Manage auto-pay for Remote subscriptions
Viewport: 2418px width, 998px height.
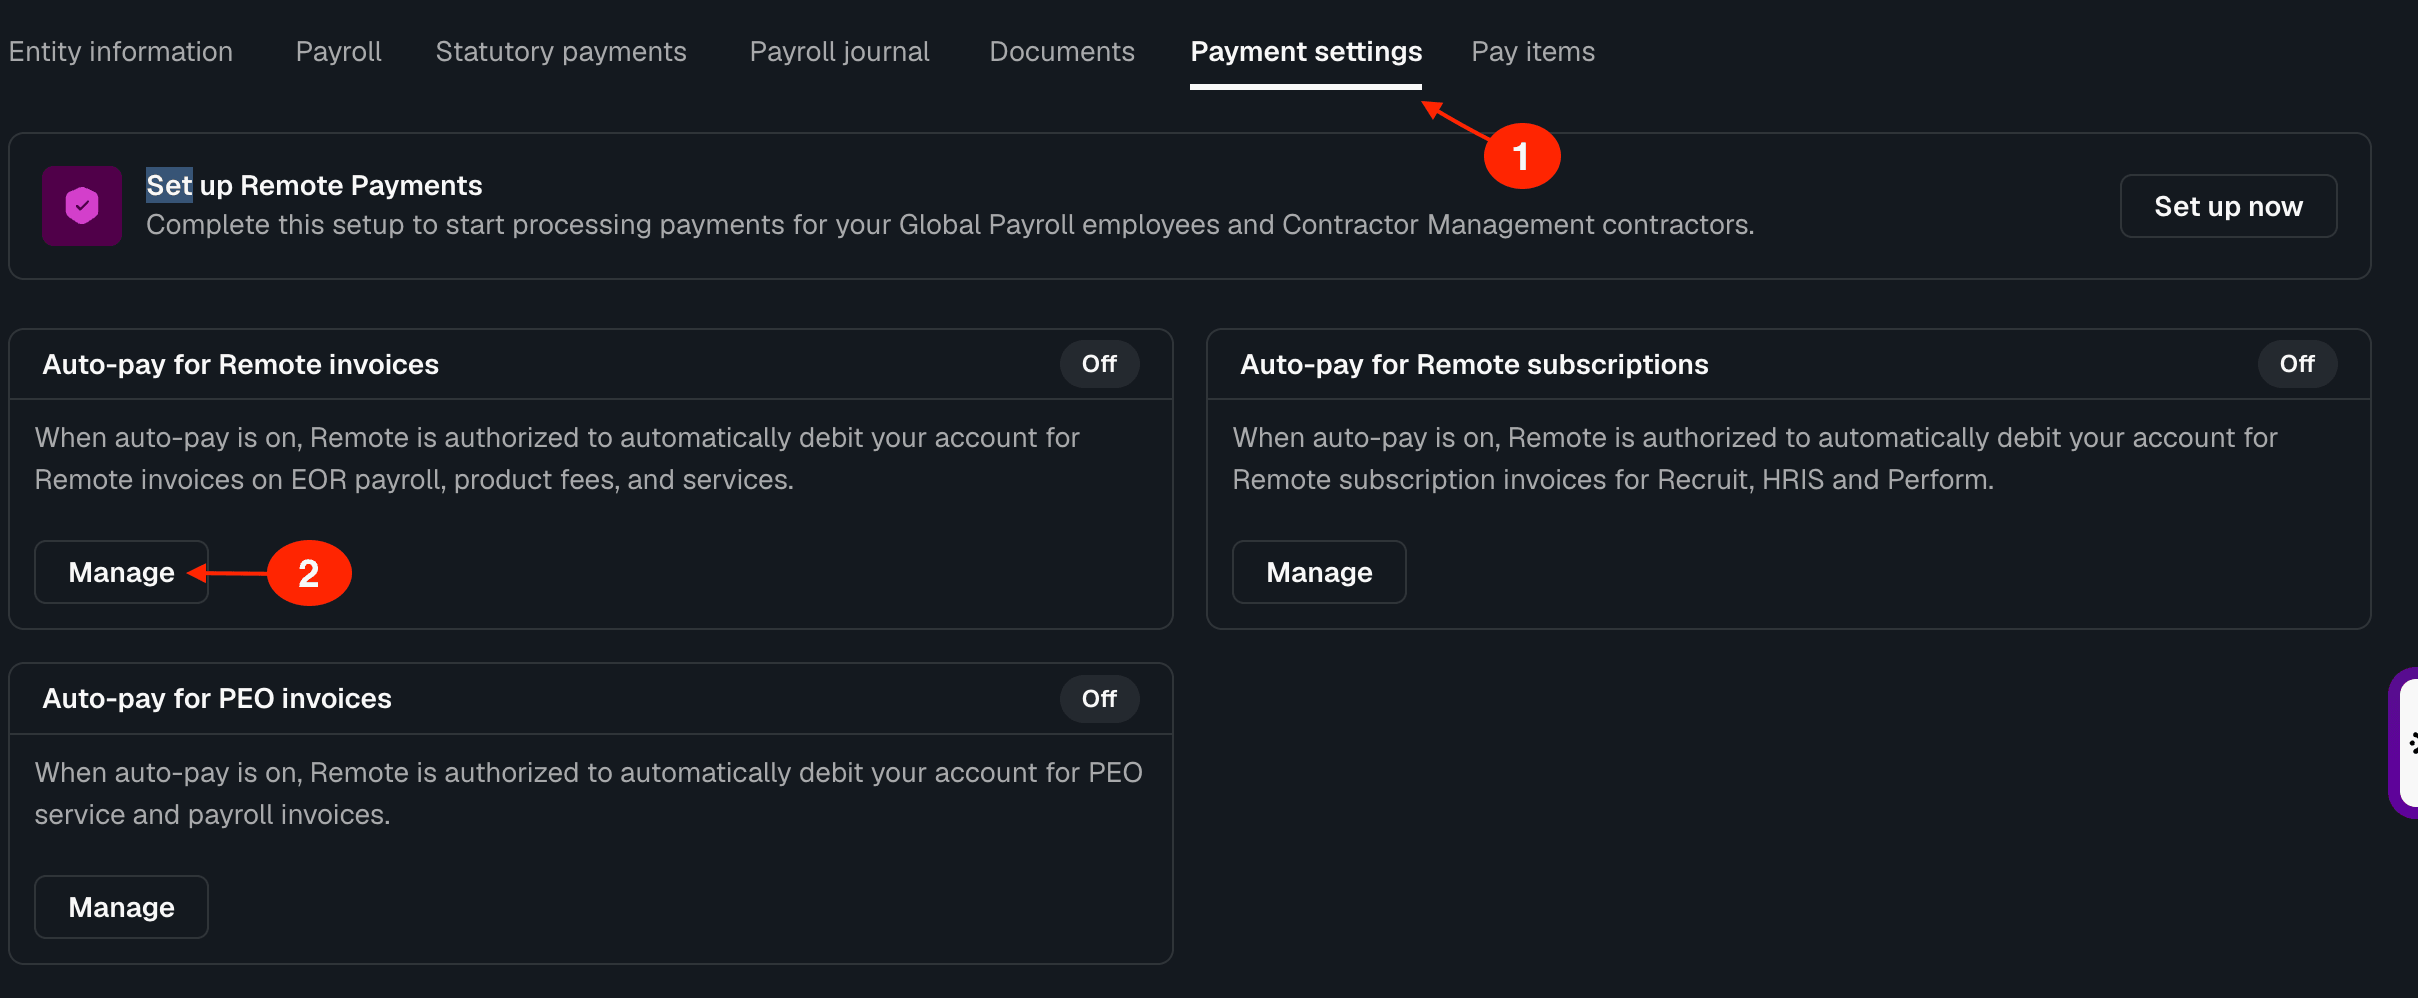coord(1319,572)
